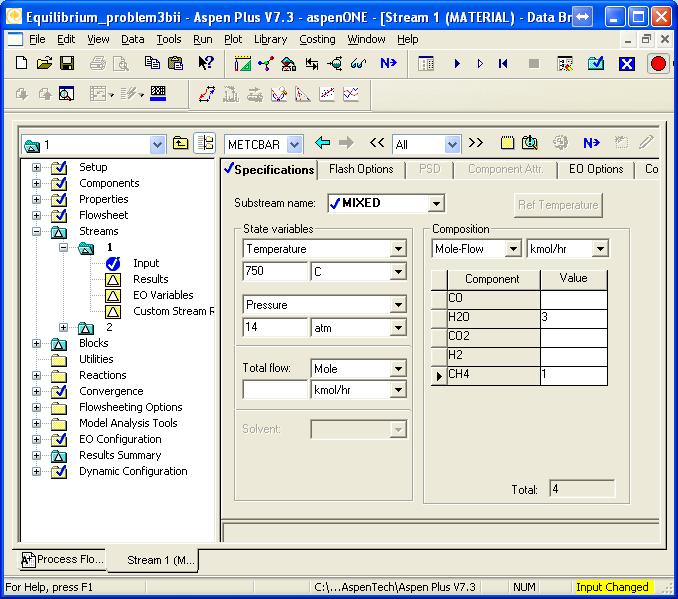
Task: Save the simulation with the floppy disk icon
Action: click(67, 63)
